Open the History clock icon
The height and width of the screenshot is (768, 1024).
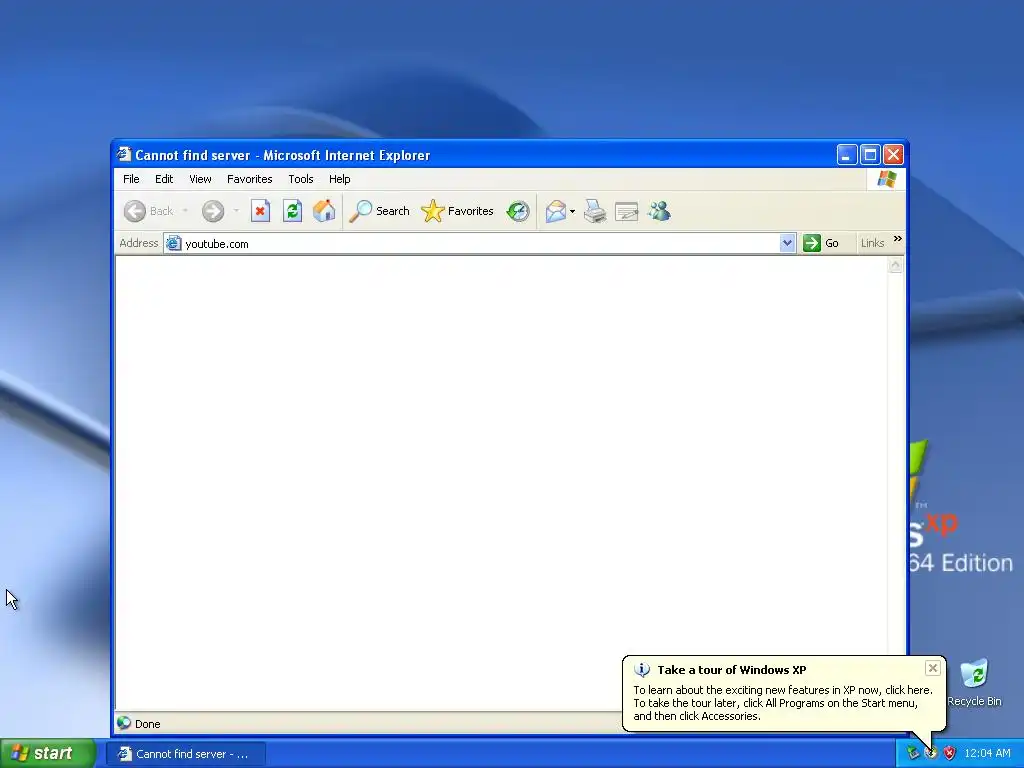[518, 211]
